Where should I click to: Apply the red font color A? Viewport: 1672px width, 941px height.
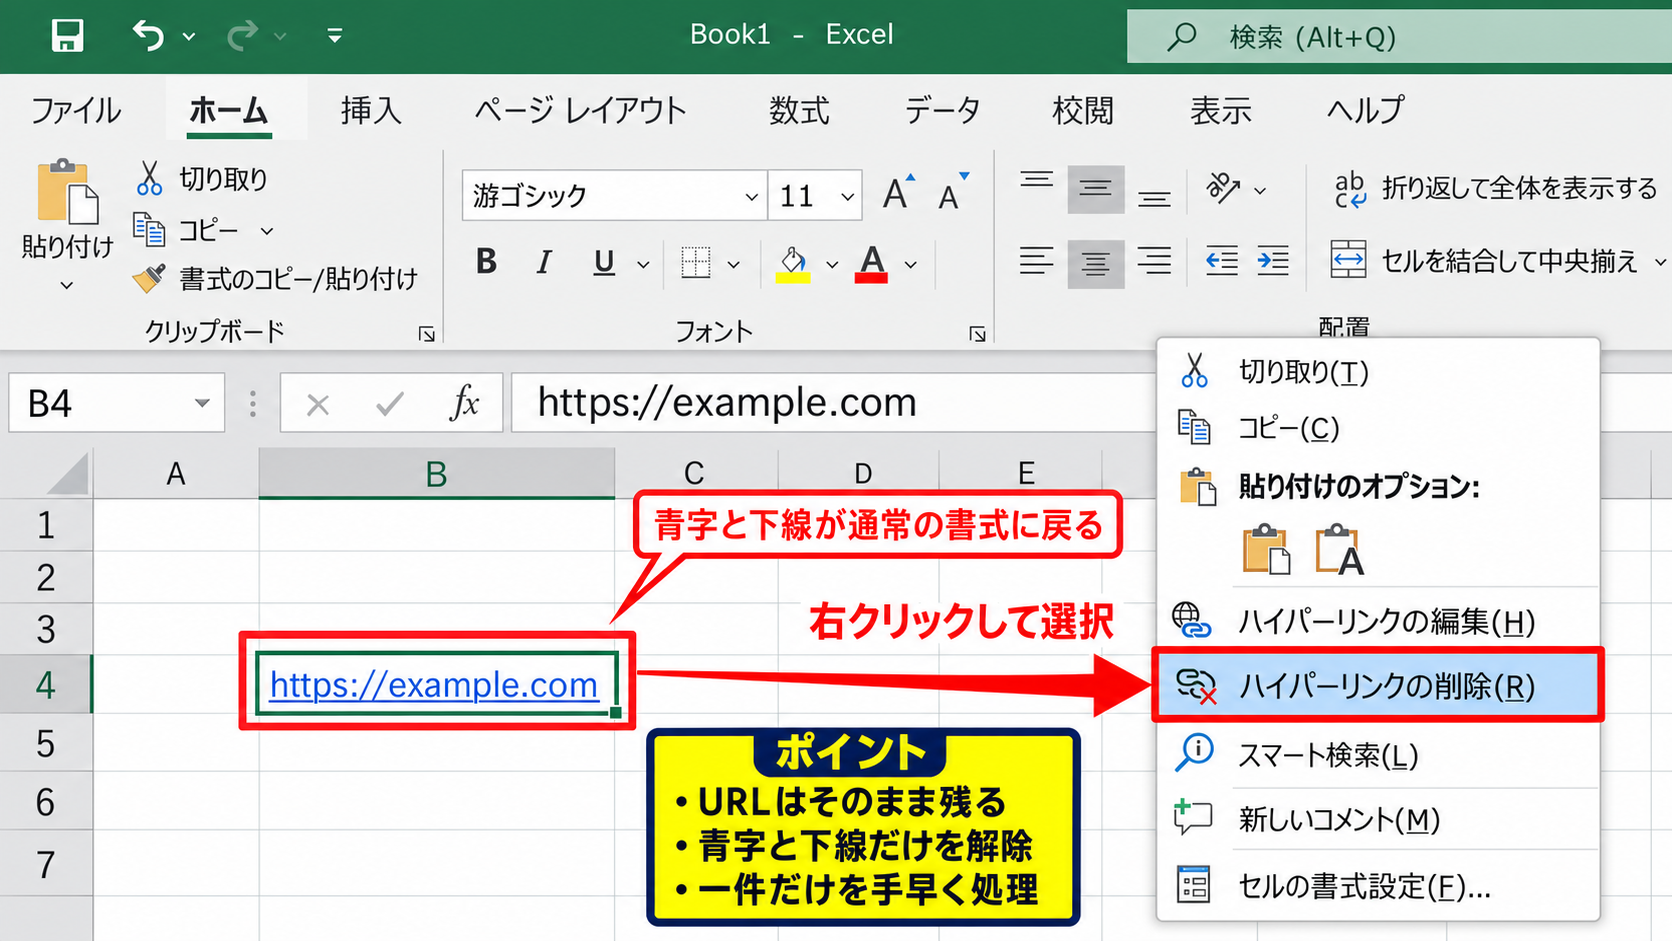pyautogui.click(x=872, y=264)
